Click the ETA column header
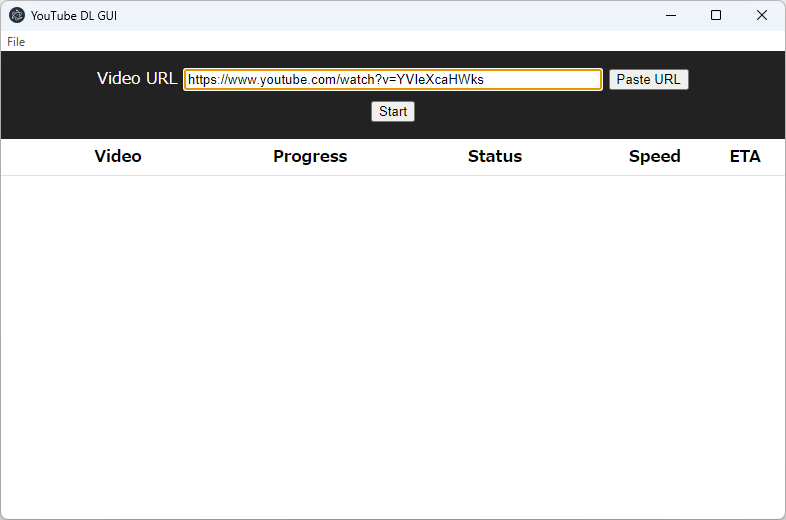Image resolution: width=786 pixels, height=520 pixels. 745,156
